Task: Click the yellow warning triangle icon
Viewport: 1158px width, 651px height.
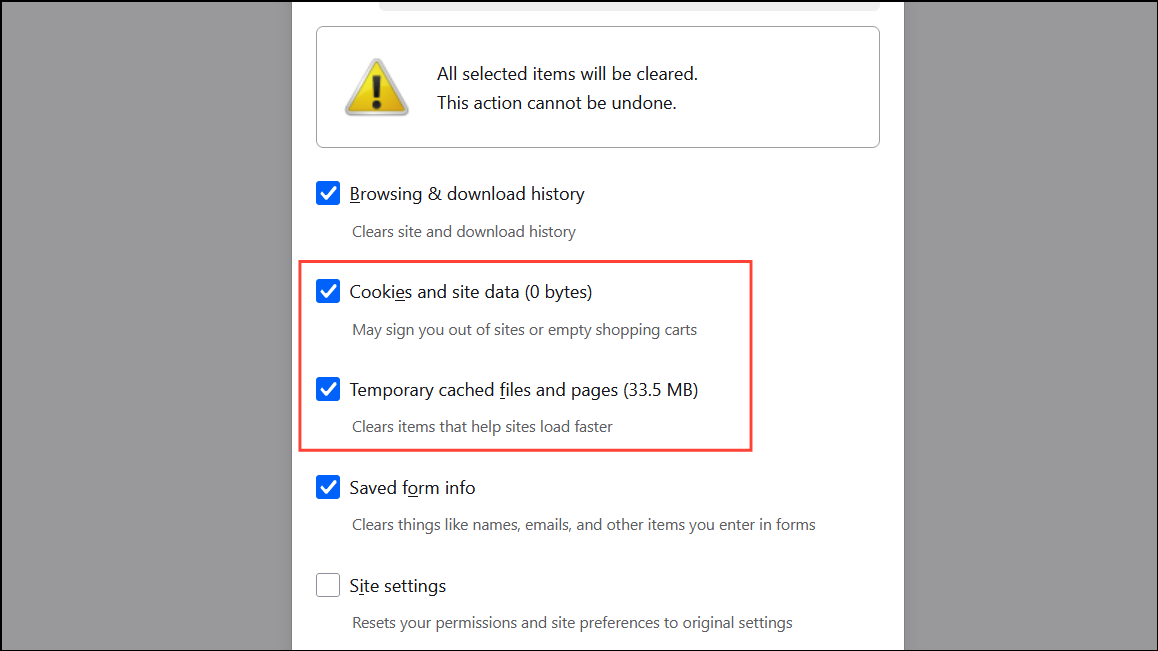Action: [376, 87]
